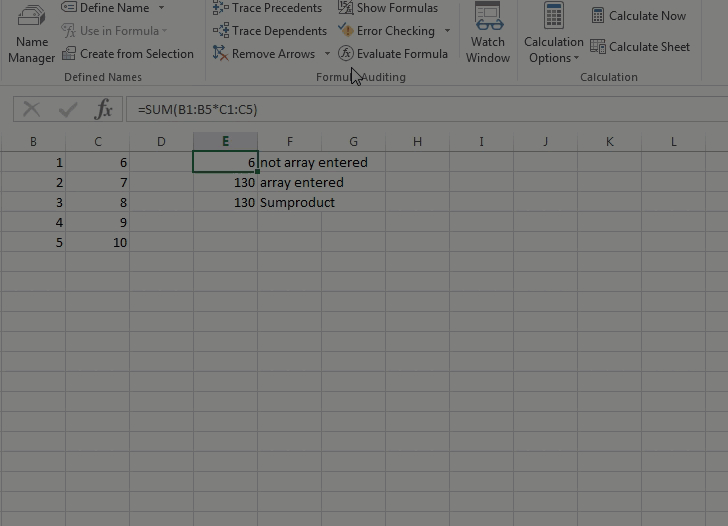Select column F header
This screenshot has height=526, width=728.
(x=289, y=142)
